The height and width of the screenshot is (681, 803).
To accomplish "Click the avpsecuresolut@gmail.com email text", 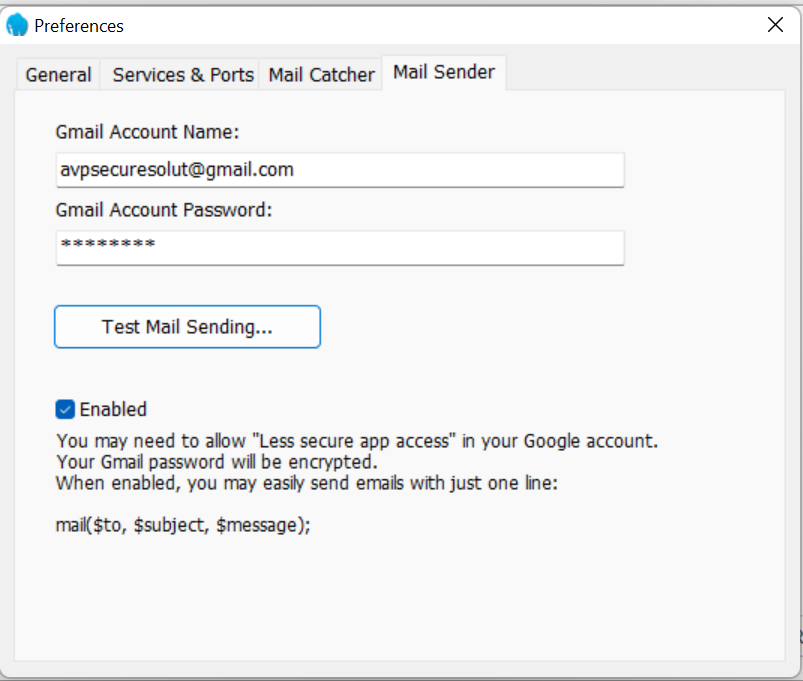I will click(x=177, y=170).
